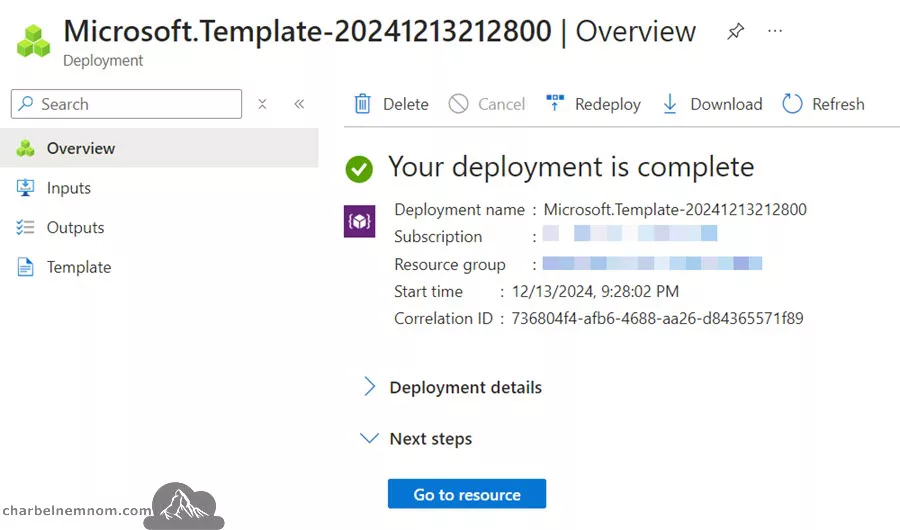
Task: Click the purple deployment resource icon
Action: pos(360,221)
